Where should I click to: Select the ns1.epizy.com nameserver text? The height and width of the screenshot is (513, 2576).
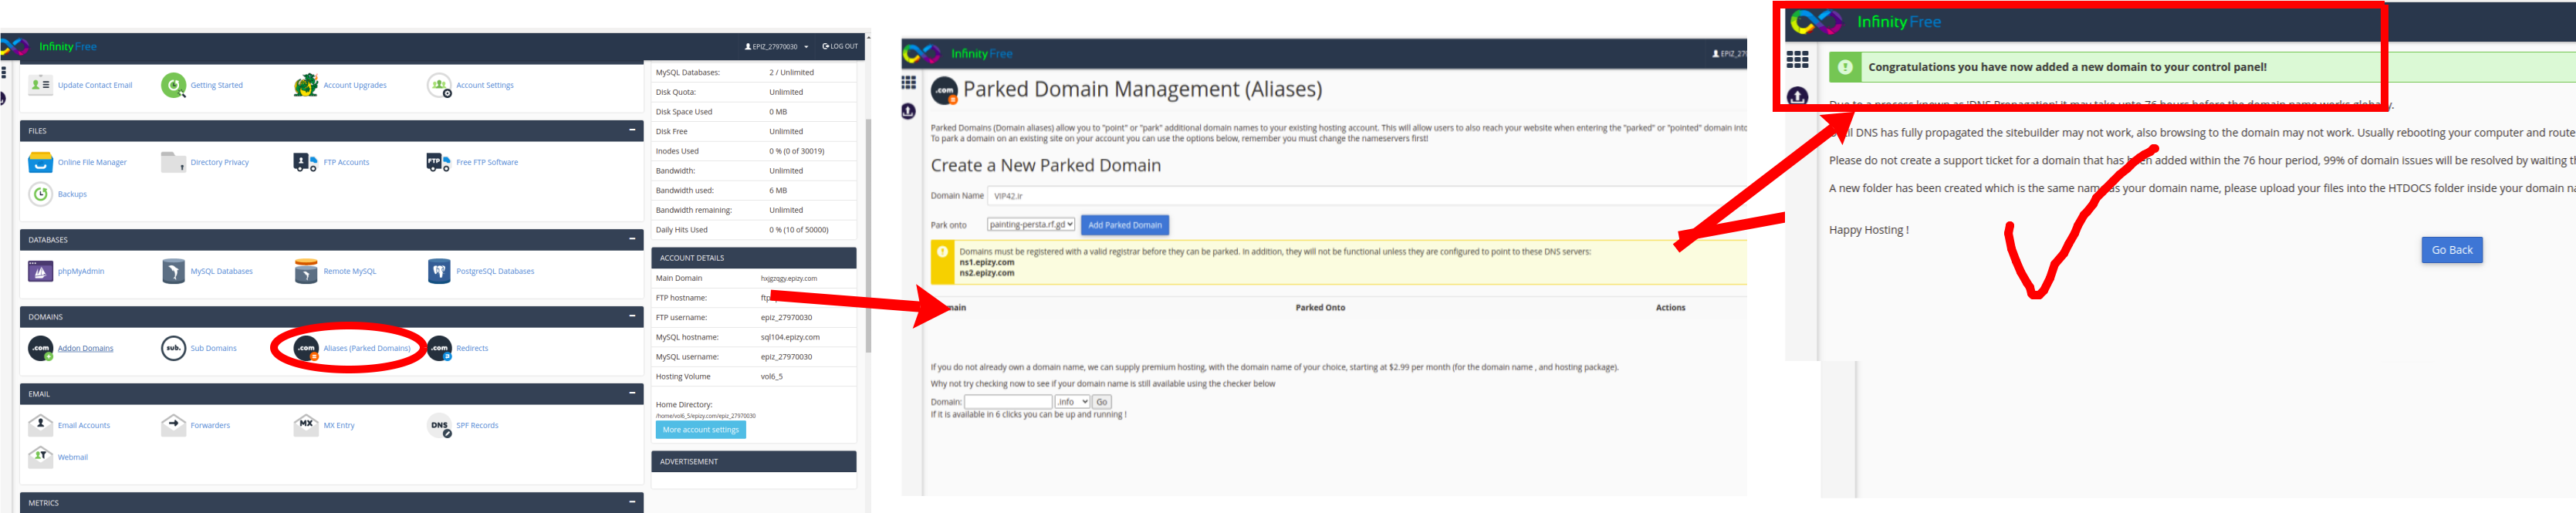[986, 262]
